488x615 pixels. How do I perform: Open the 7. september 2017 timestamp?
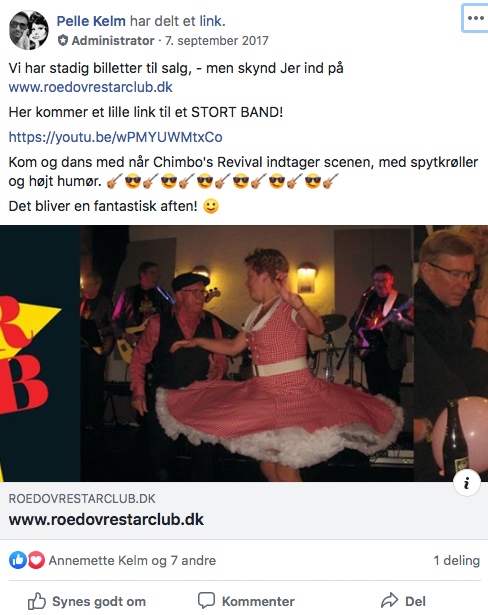point(217,40)
